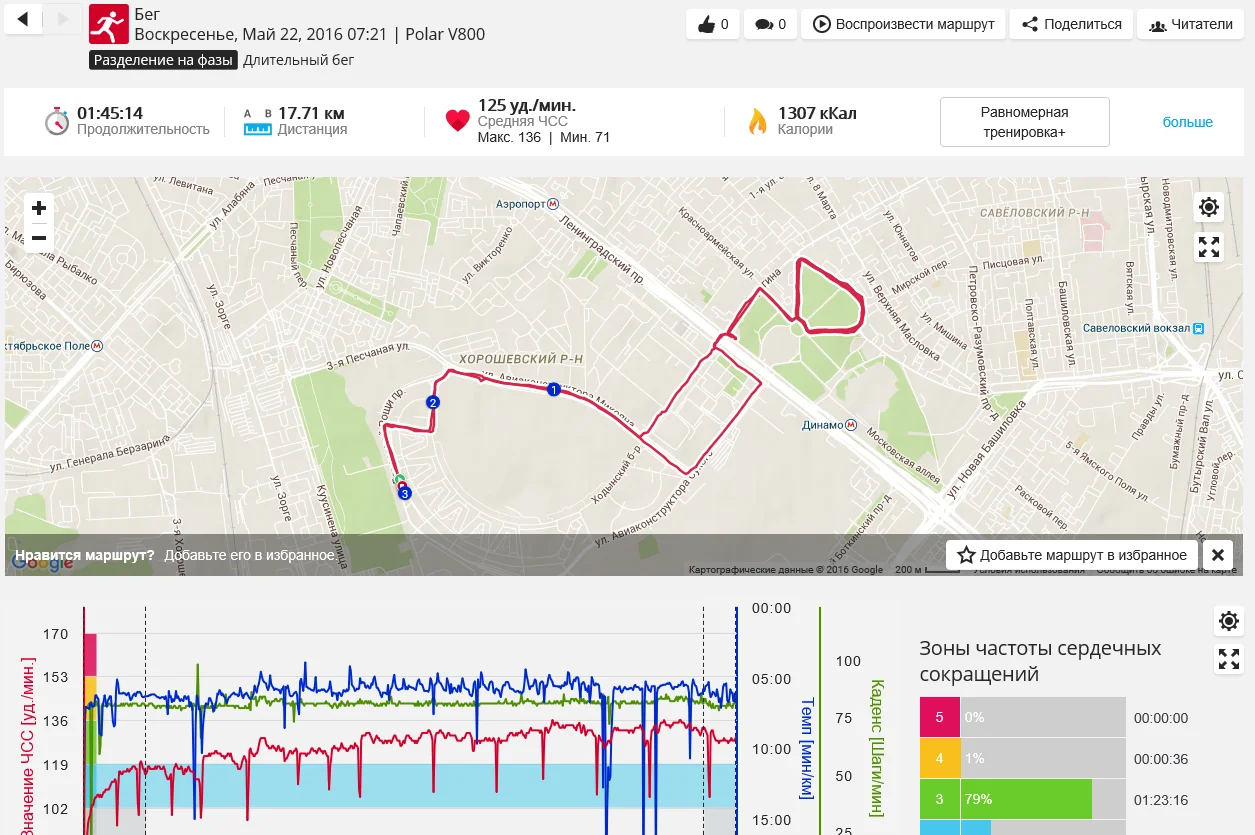
Task: Share the training via Поделиться
Action: [1071, 24]
